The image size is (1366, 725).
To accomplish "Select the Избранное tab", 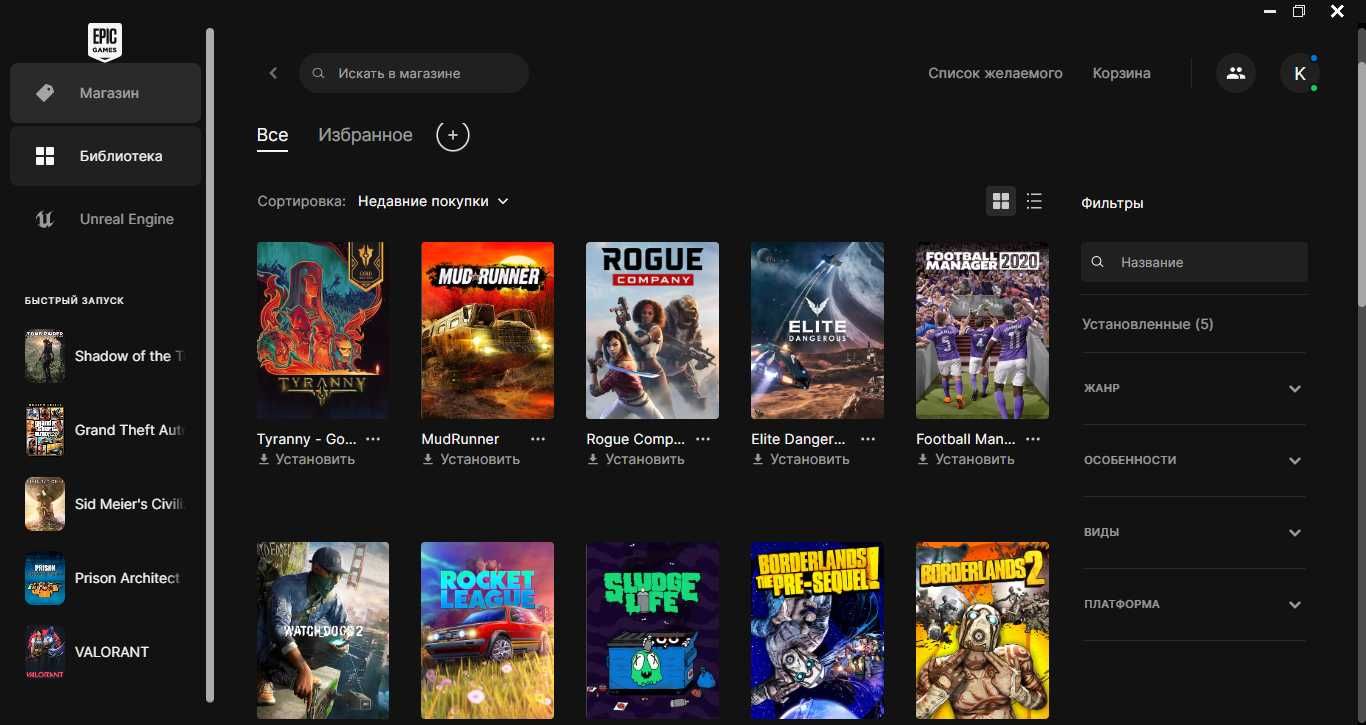I will [365, 135].
